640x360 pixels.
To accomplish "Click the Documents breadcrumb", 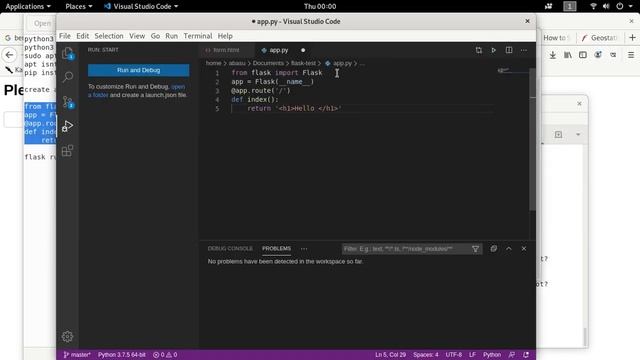I will pos(268,63).
